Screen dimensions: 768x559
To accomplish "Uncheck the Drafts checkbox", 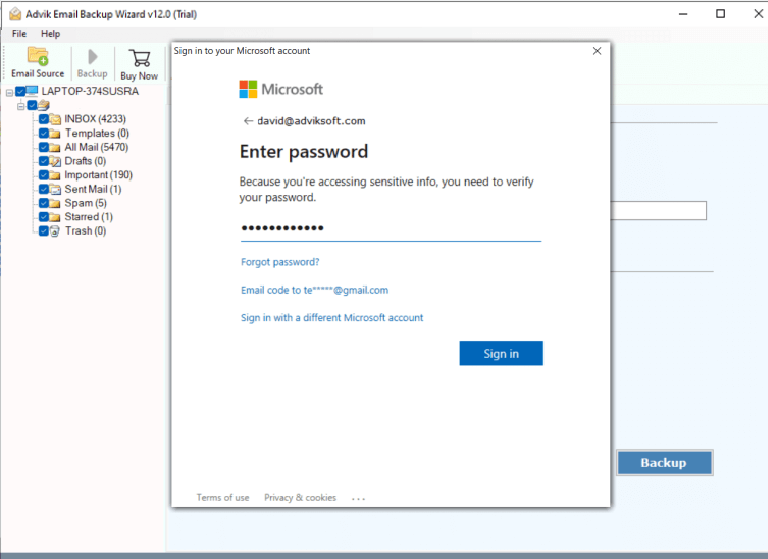I will 44,161.
